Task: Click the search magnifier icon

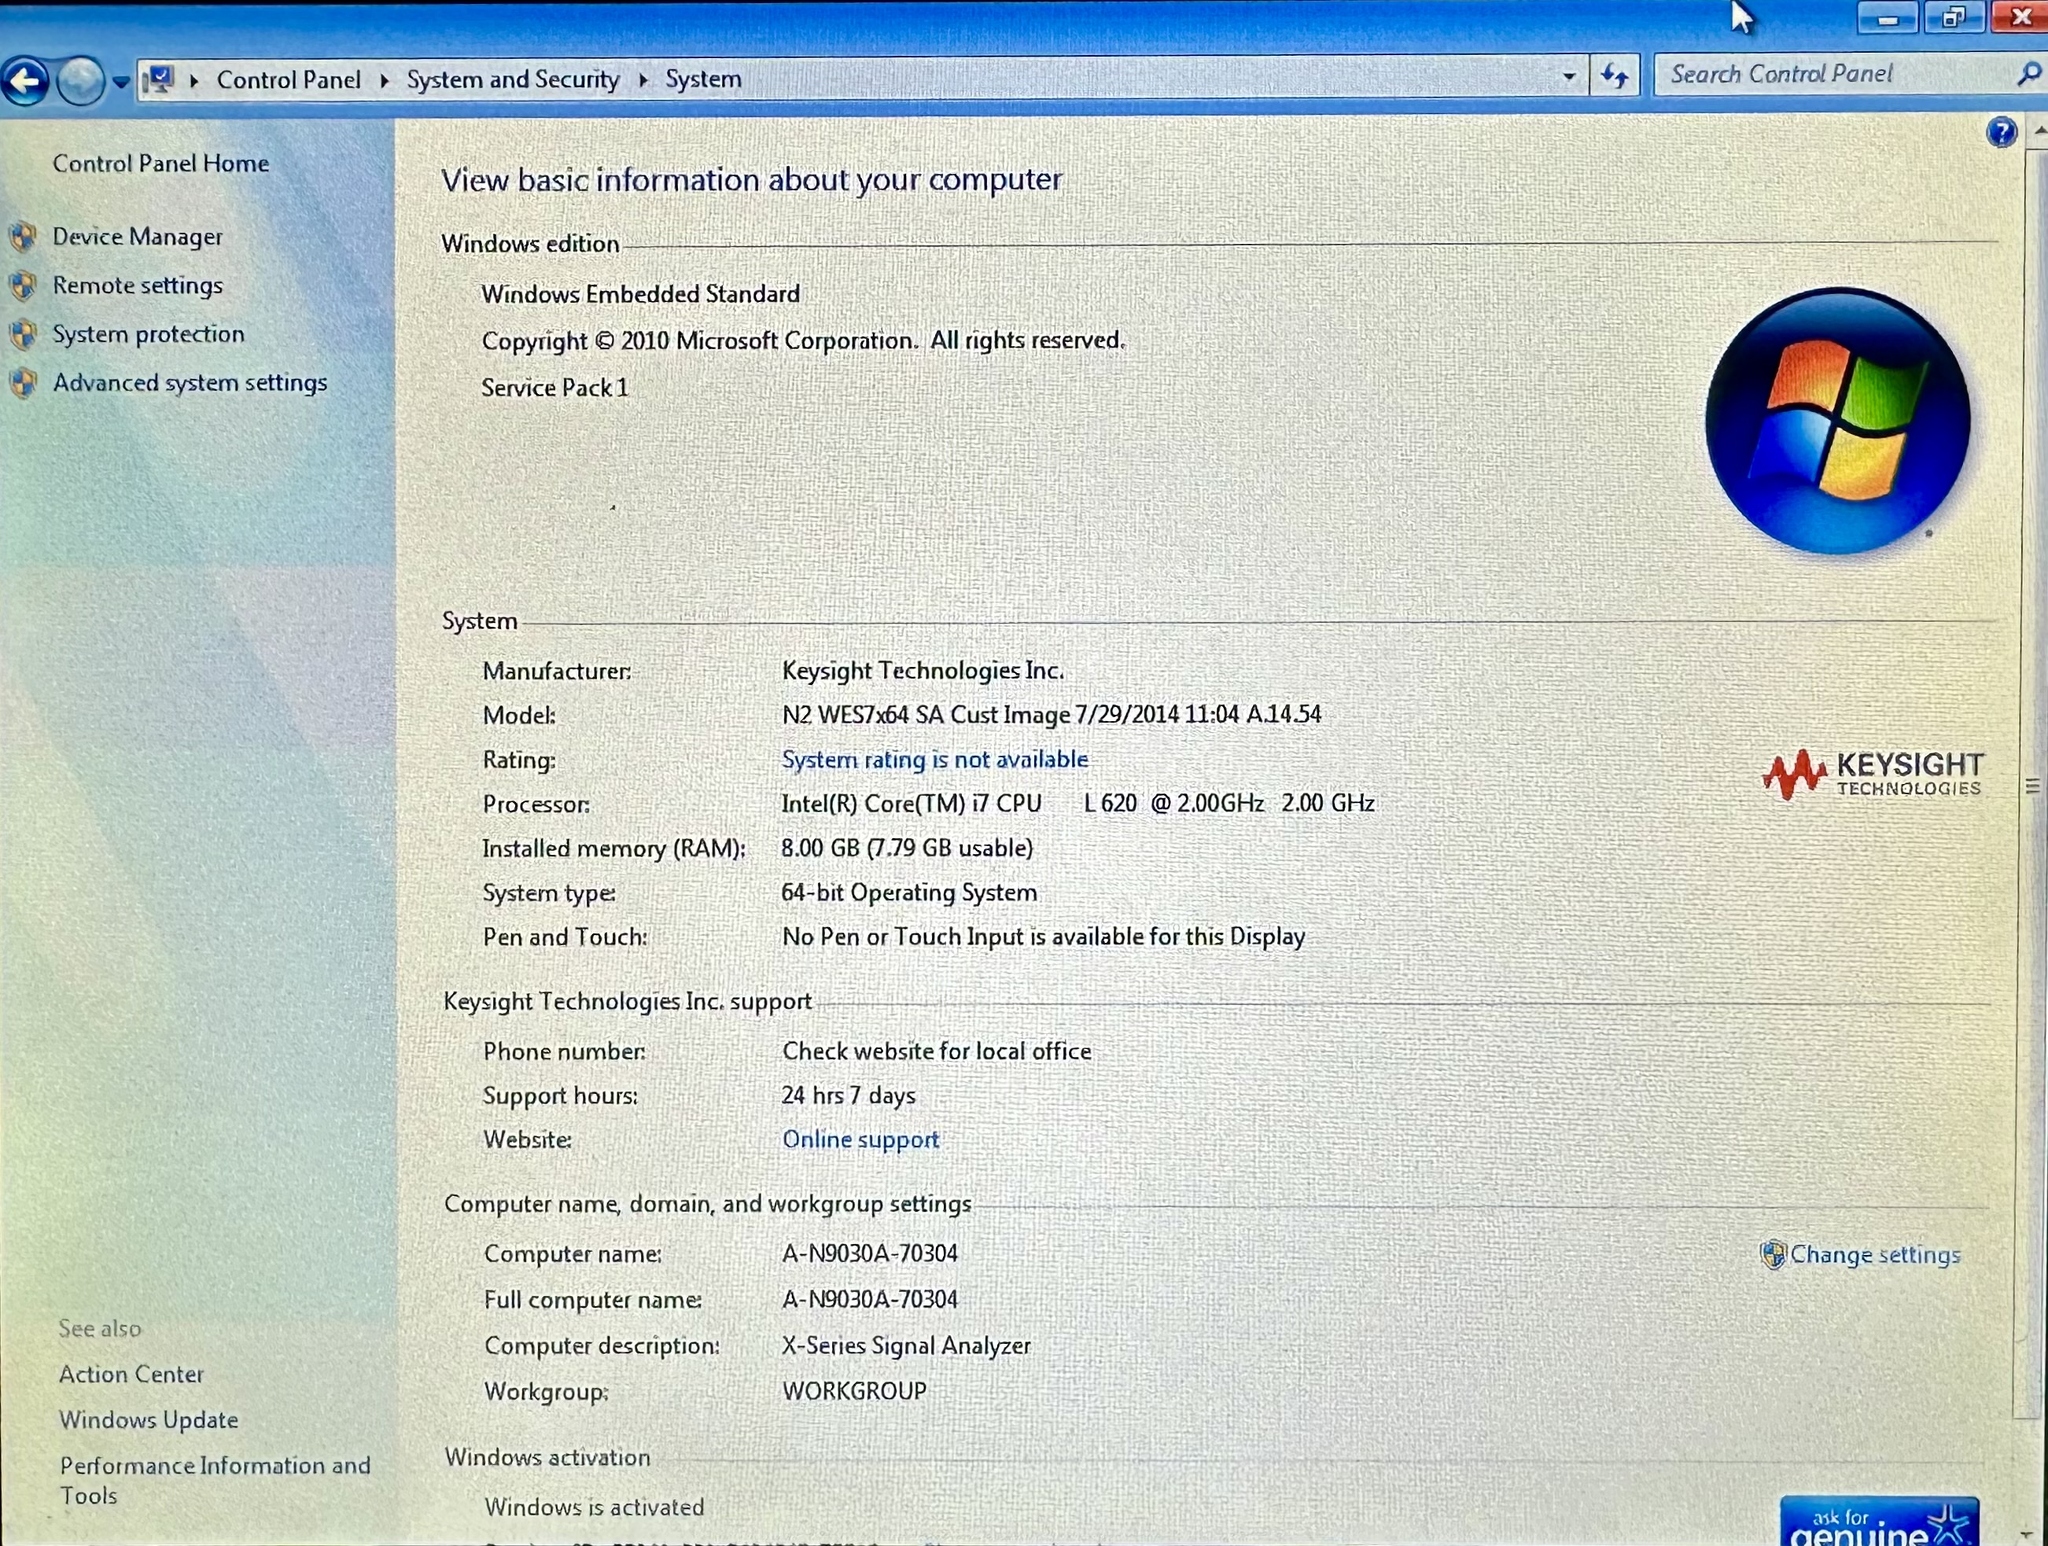Action: pos(2028,74)
